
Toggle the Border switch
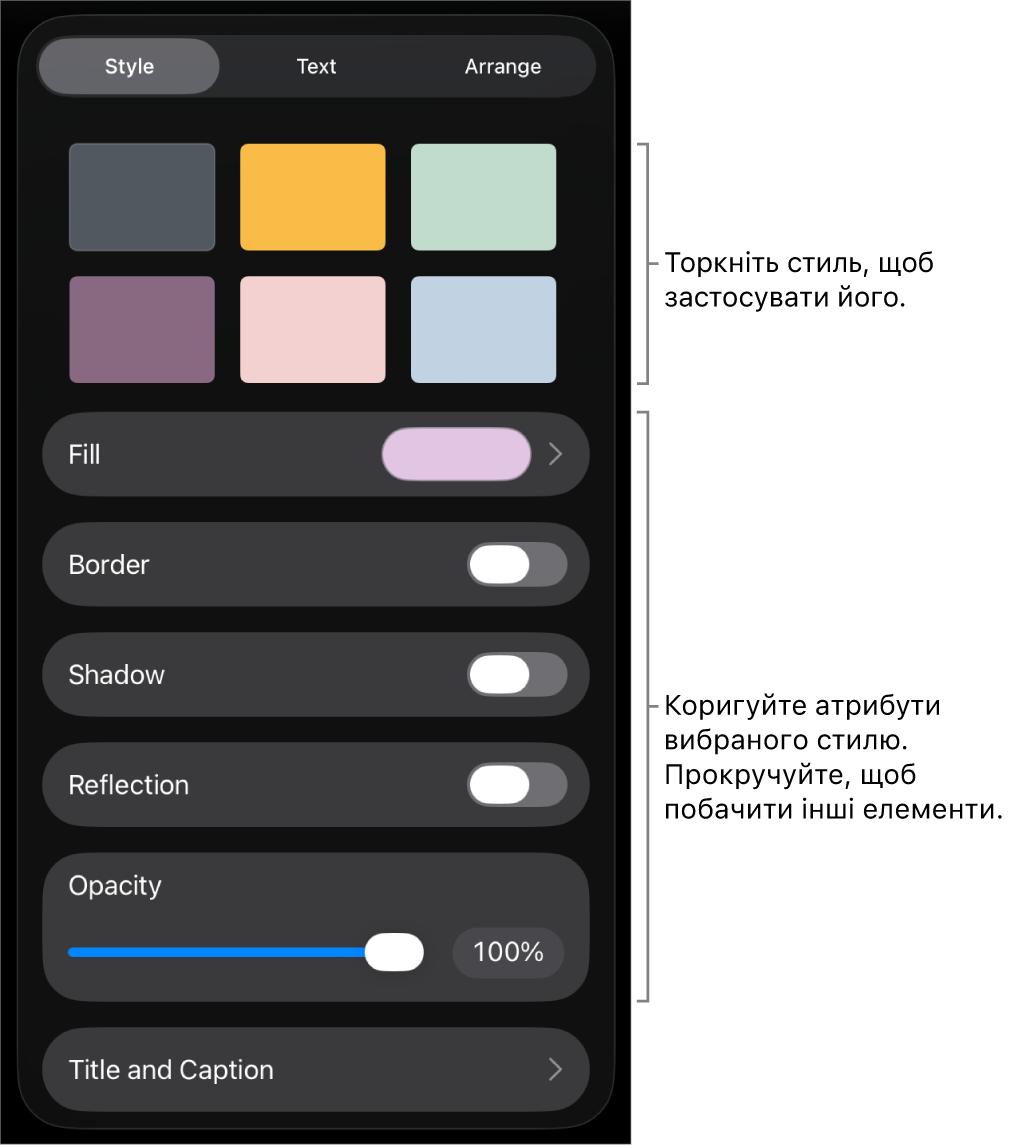(x=517, y=565)
